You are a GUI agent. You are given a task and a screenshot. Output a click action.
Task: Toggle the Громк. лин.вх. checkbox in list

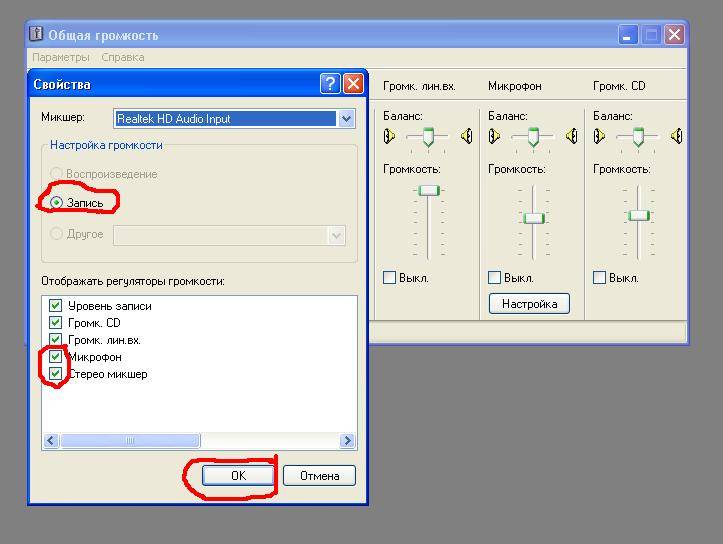point(55,339)
